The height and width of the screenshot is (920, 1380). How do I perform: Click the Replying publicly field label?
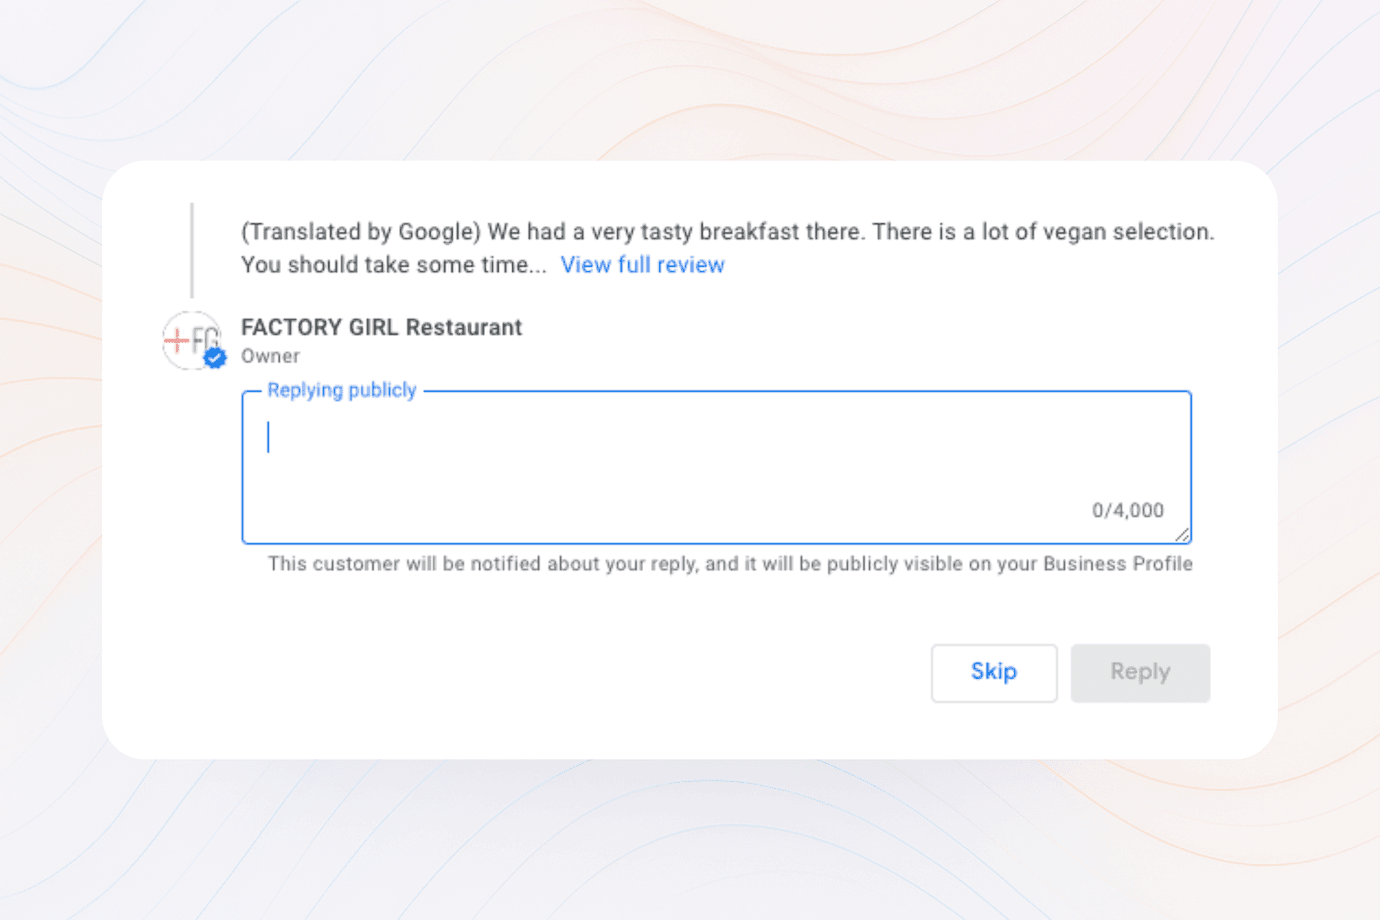pos(341,390)
